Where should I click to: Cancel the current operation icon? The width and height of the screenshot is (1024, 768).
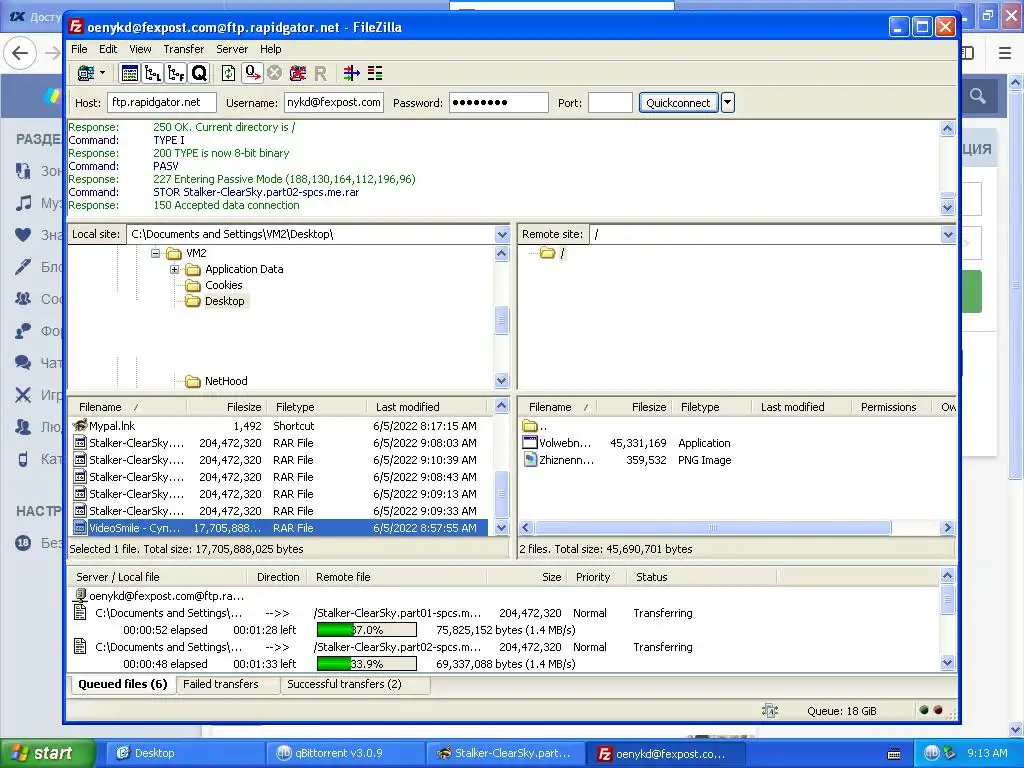point(274,73)
